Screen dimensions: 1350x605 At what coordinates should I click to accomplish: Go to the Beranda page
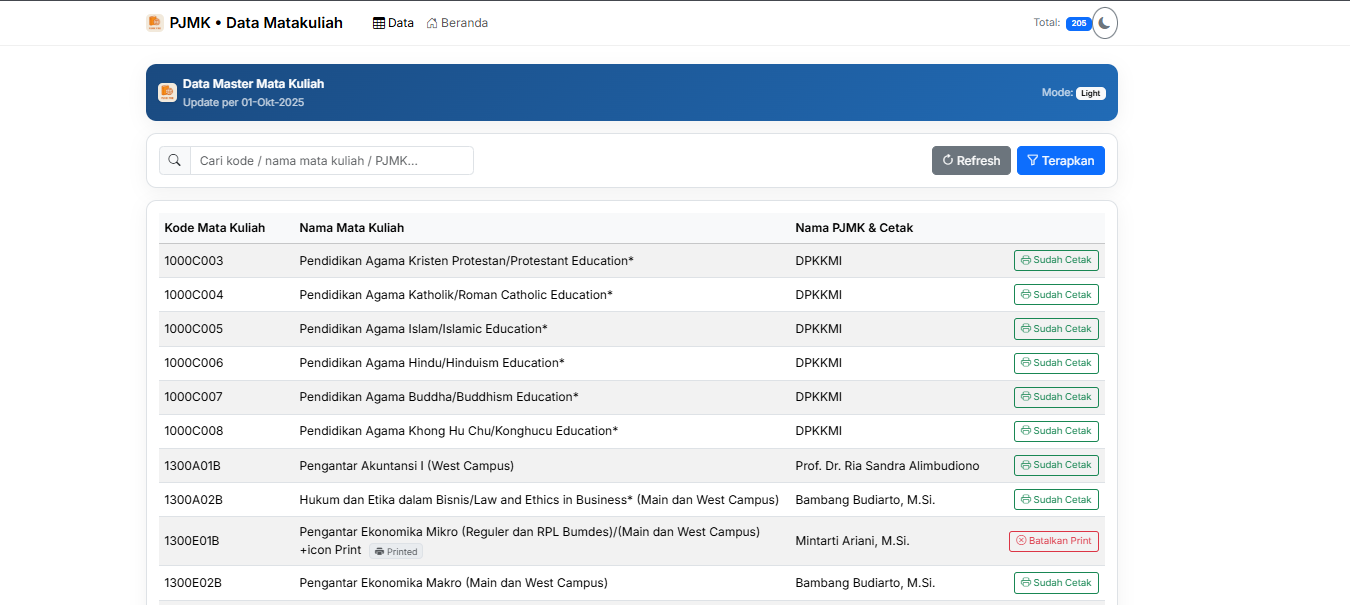tap(457, 23)
